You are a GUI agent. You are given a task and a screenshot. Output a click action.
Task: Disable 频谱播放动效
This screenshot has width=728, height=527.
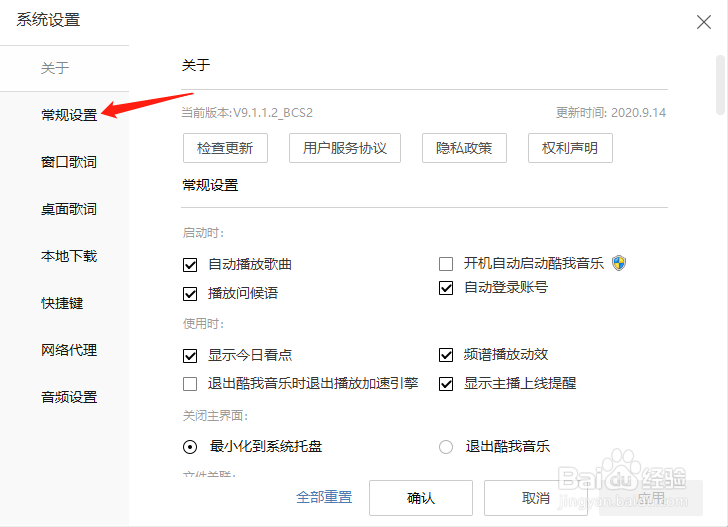pos(446,355)
